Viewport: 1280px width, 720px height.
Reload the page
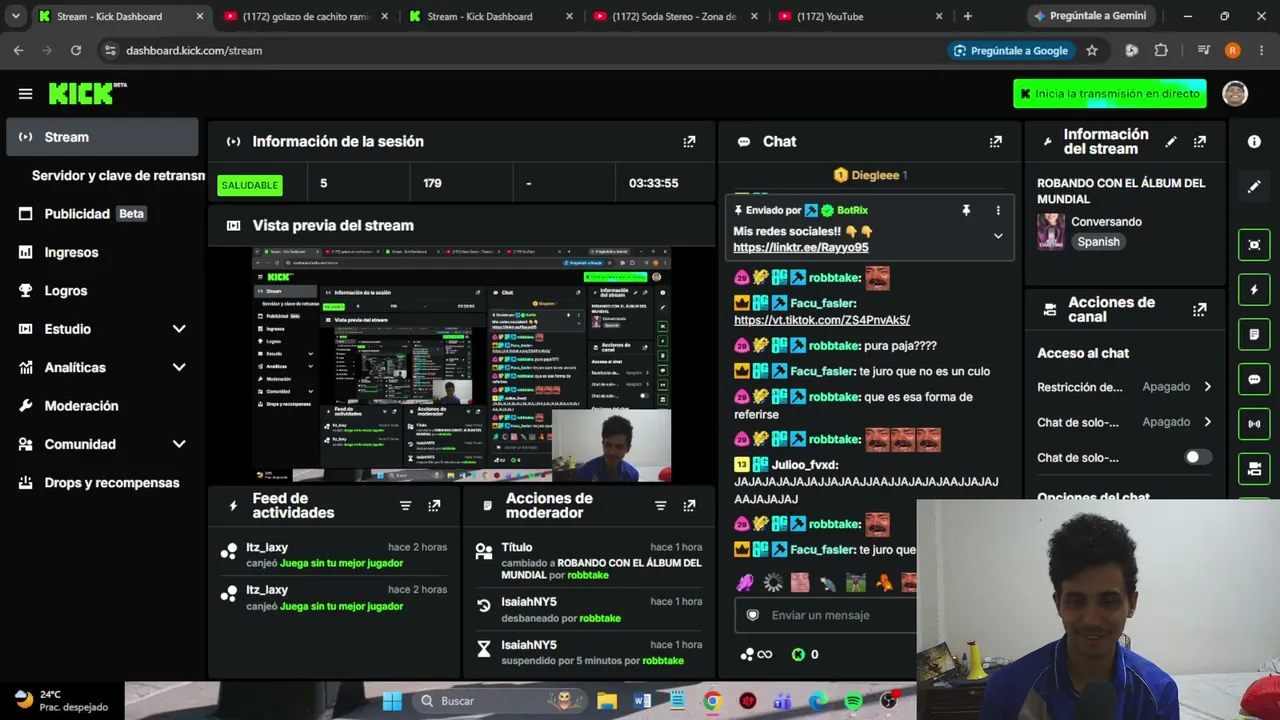point(76,50)
